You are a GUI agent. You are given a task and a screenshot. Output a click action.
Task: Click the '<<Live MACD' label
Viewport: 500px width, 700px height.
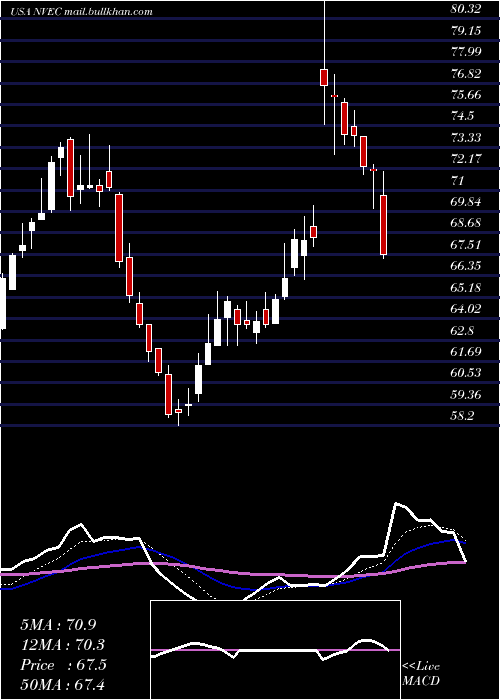[421, 674]
